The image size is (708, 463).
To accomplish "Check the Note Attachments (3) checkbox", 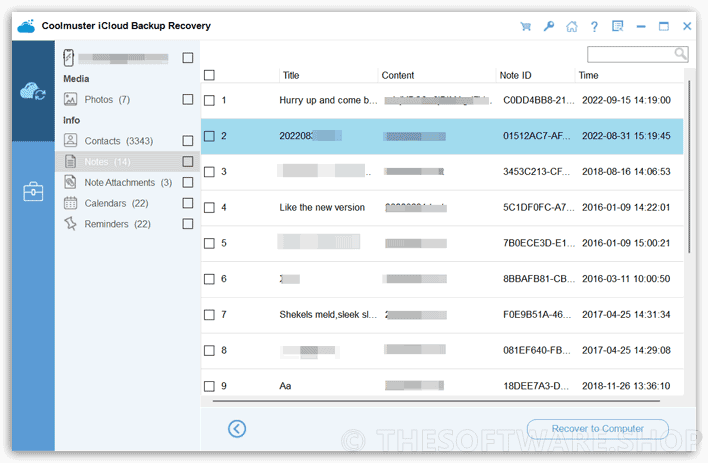I will 188,182.
